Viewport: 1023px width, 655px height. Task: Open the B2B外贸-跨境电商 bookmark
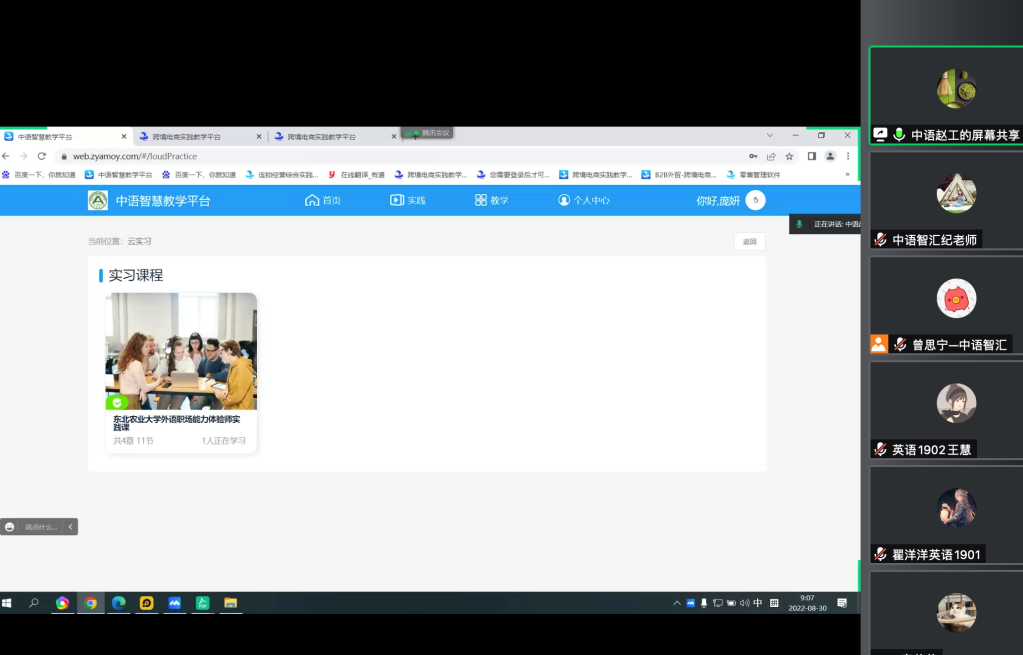click(x=679, y=175)
